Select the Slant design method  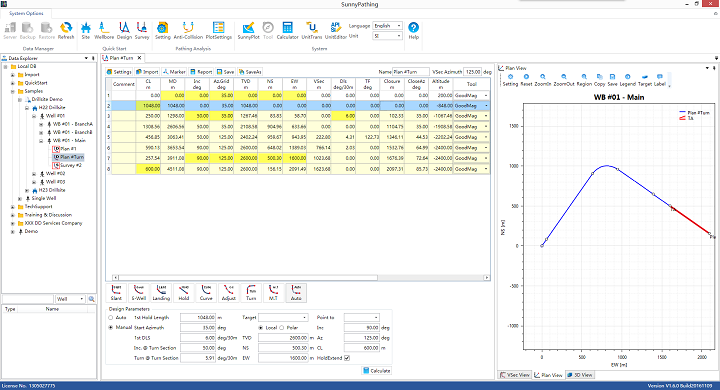click(116, 293)
